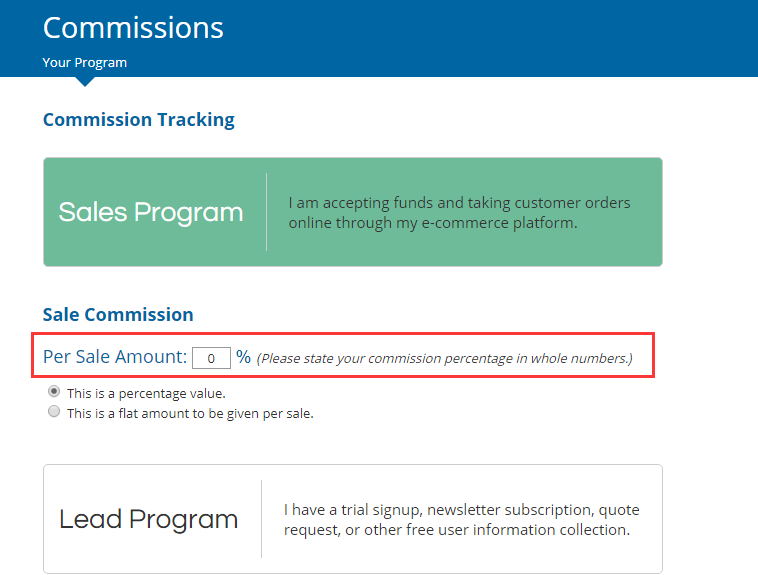Click the blue header banner background
The height and width of the screenshot is (575, 758).
click(x=500, y=35)
